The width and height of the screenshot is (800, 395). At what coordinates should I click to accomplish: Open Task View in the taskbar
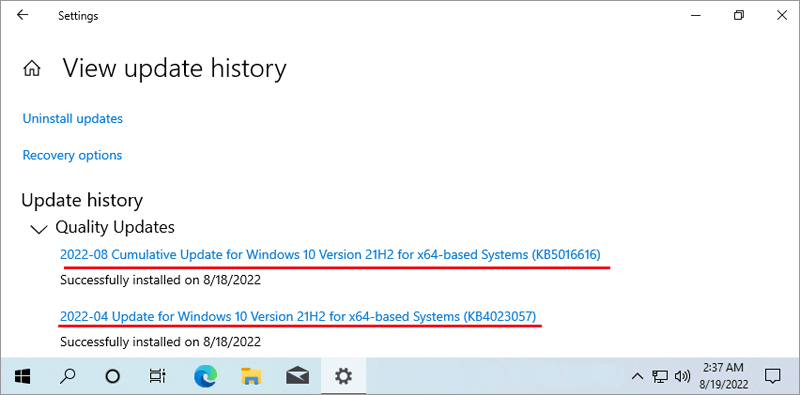(x=156, y=377)
